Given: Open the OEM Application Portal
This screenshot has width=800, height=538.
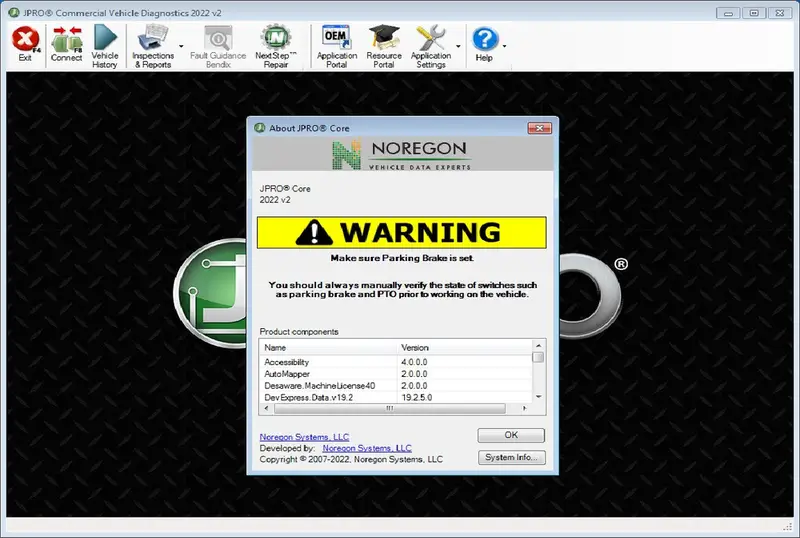Looking at the screenshot, I should point(337,46).
